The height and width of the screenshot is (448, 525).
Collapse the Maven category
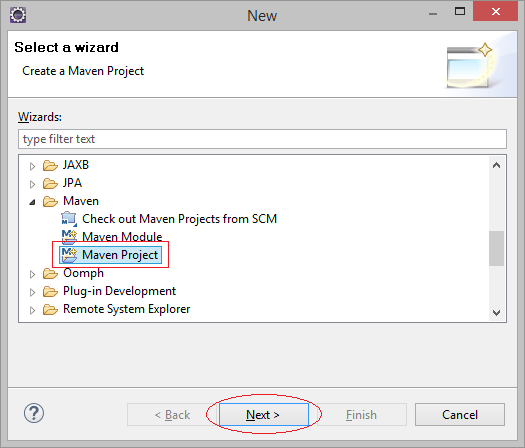(32, 202)
